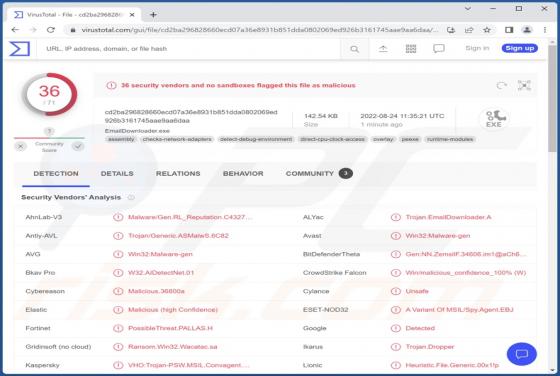Click the PossibleThreat.PALLAS.H result
The width and height of the screenshot is (560, 376).
pyautogui.click(x=170, y=328)
